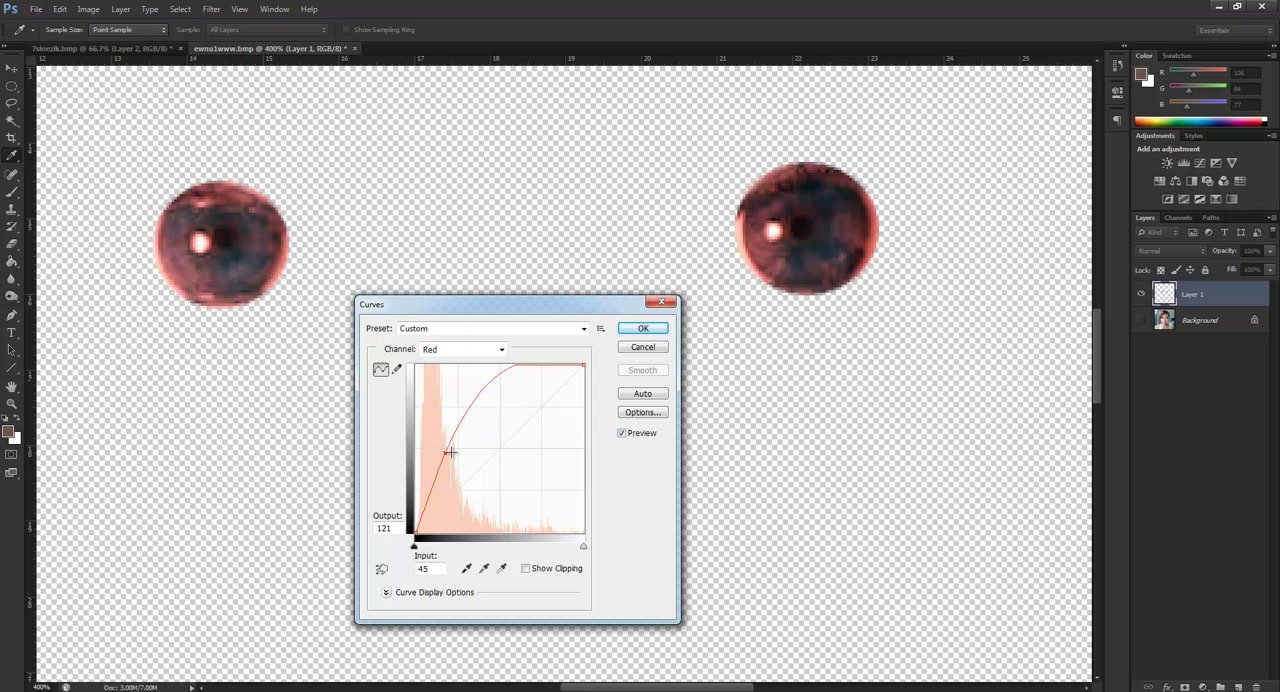Click the Auto button
Image resolution: width=1280 pixels, height=692 pixels.
tap(643, 393)
